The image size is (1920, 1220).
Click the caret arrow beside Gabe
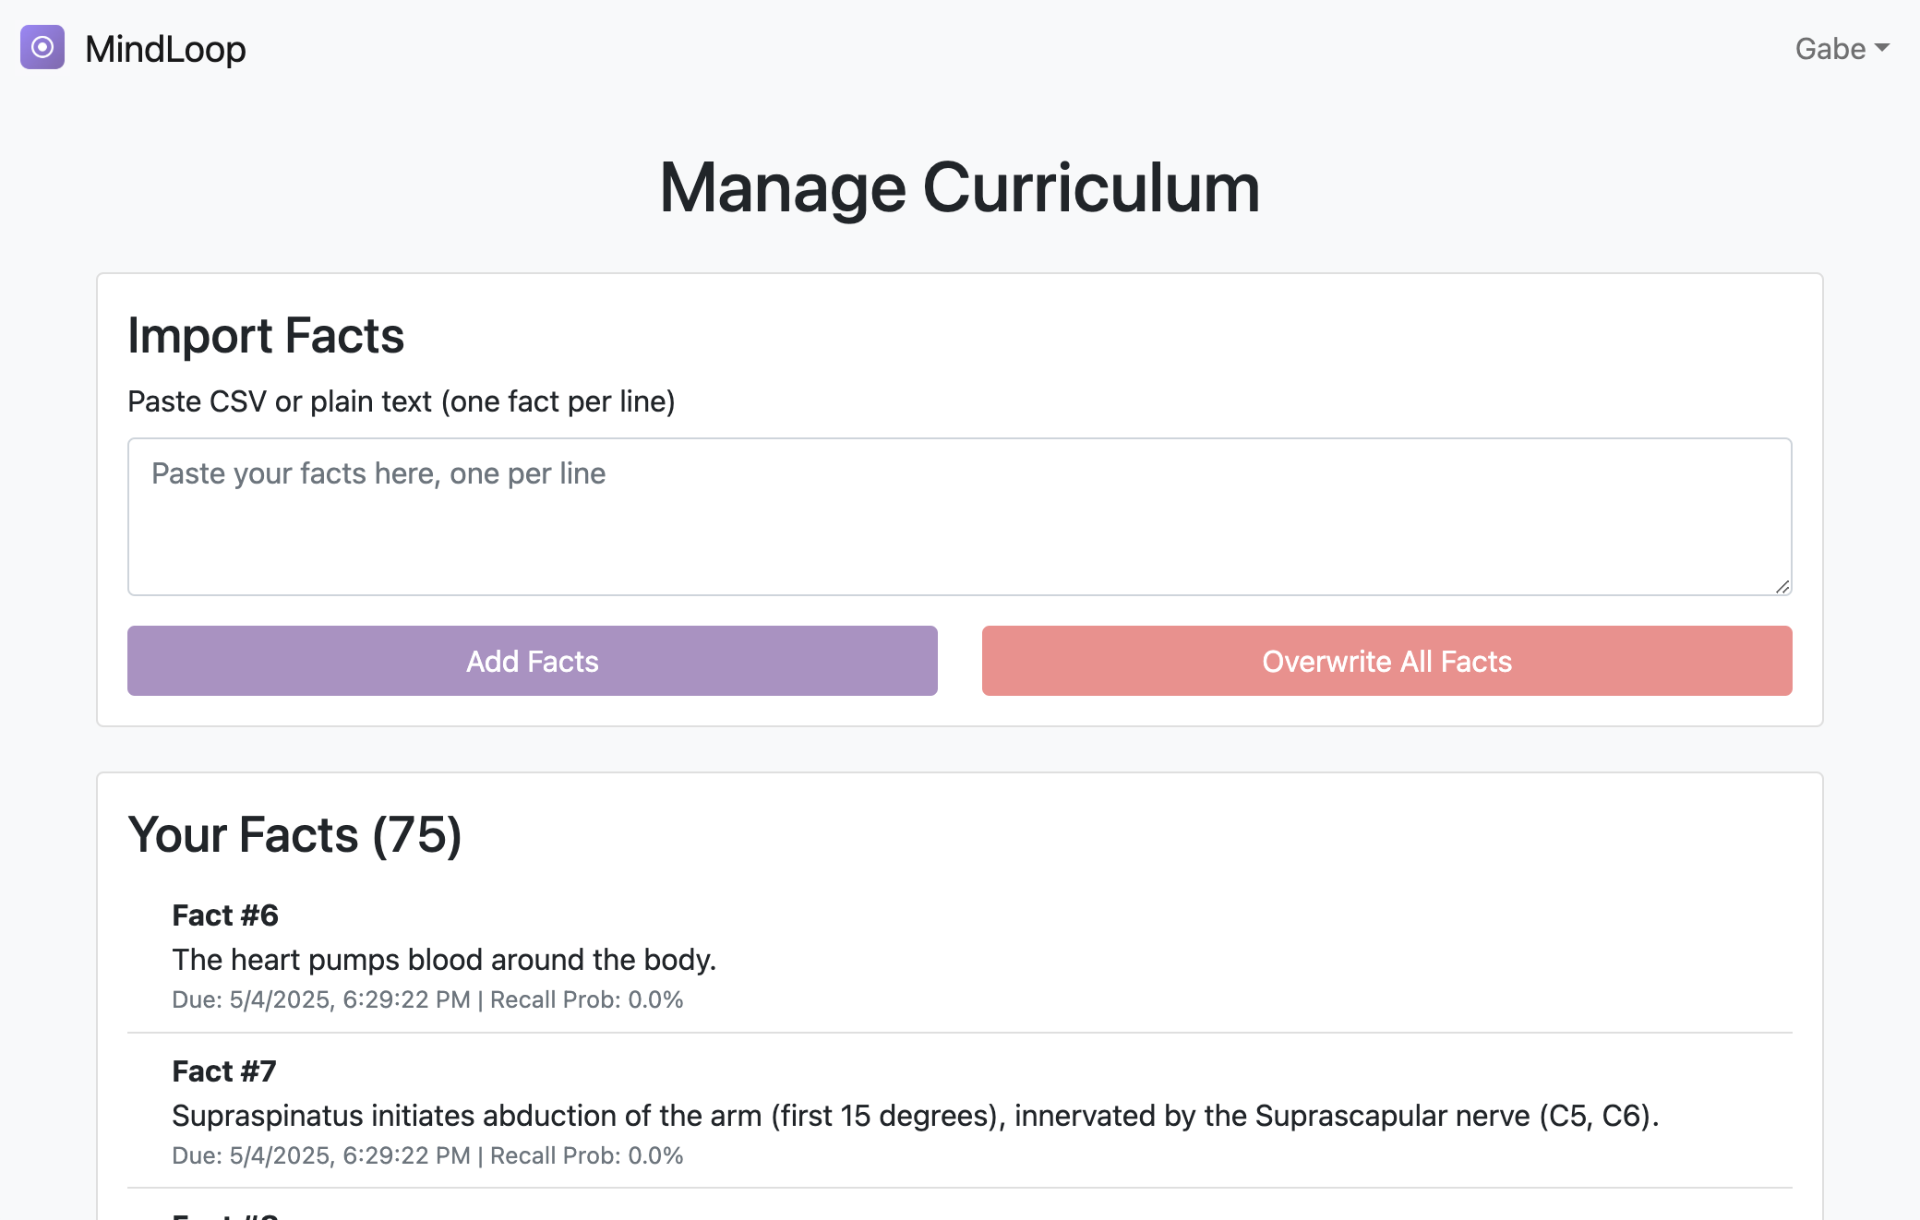[x=1882, y=48]
